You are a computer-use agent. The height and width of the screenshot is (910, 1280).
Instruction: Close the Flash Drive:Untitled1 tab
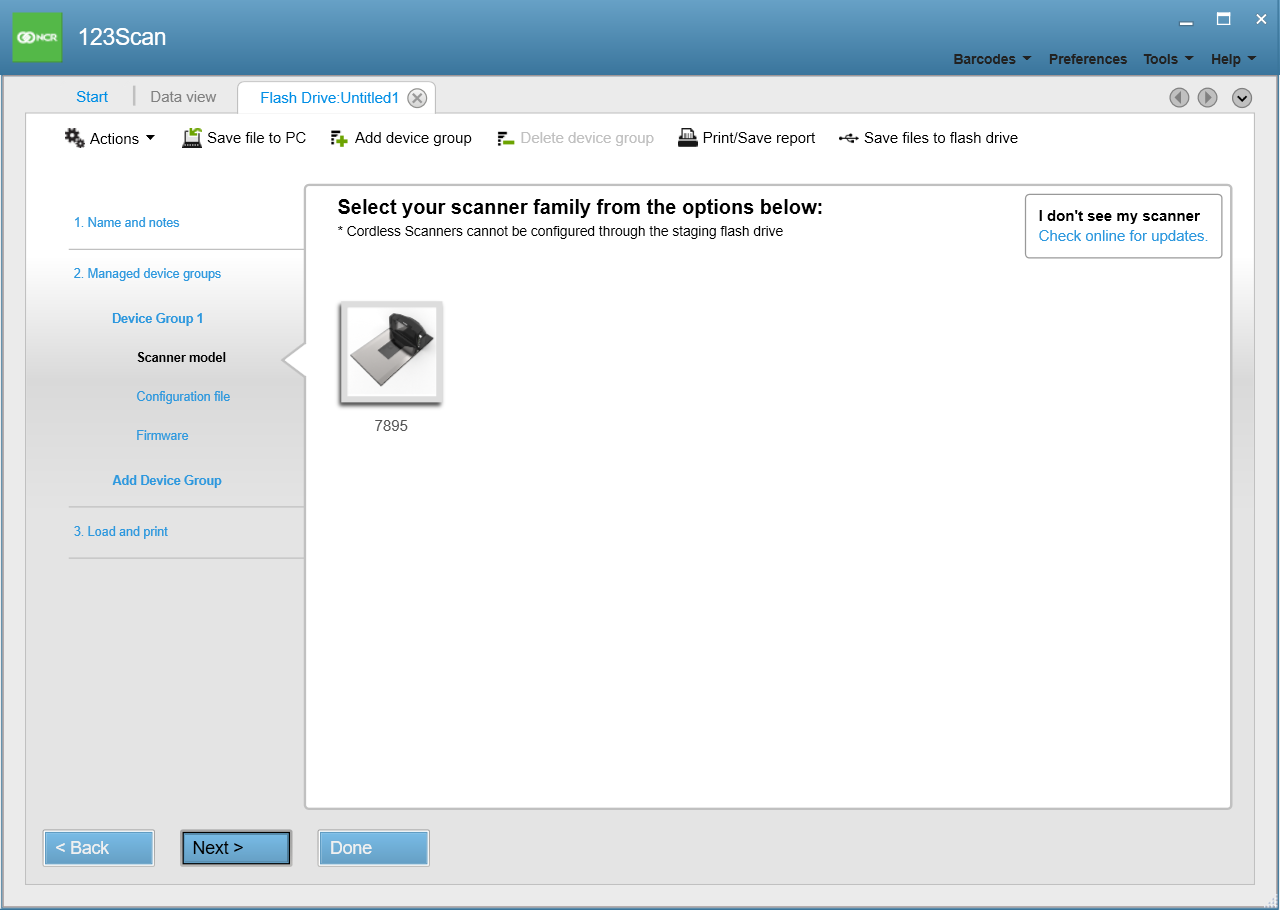(x=417, y=97)
